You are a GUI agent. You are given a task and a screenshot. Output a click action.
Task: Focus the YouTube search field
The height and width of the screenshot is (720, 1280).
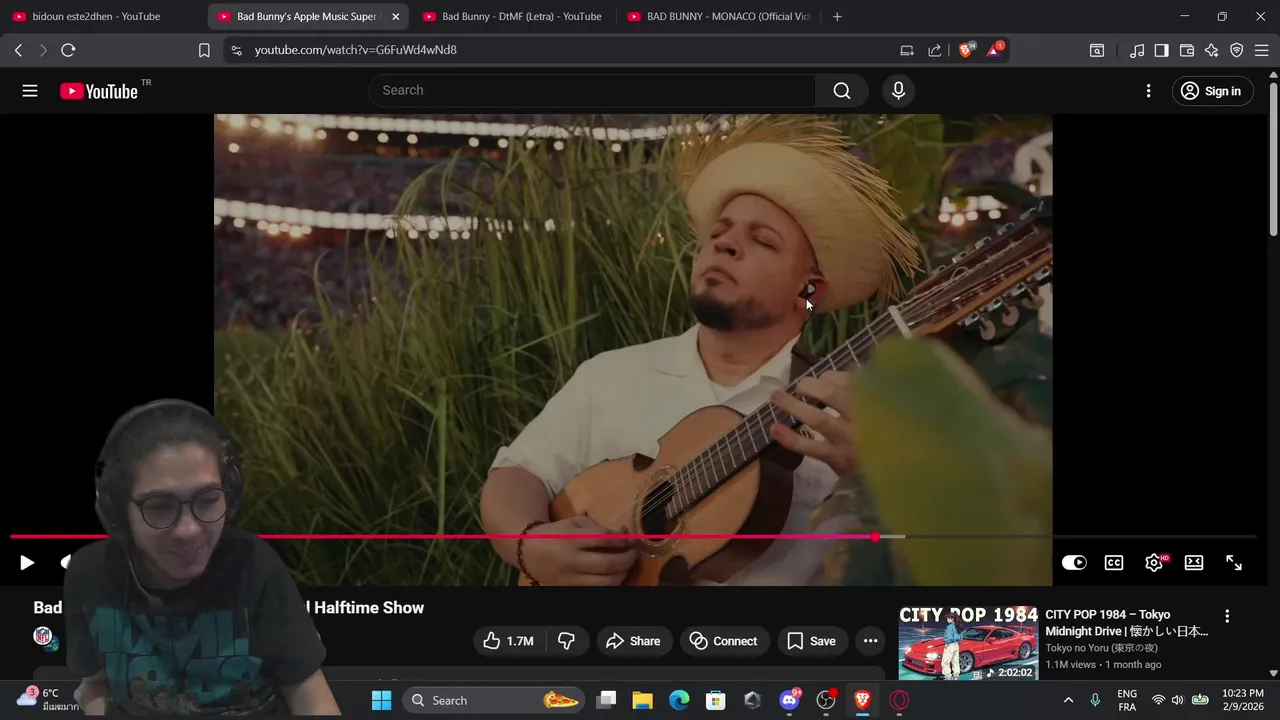pos(592,91)
